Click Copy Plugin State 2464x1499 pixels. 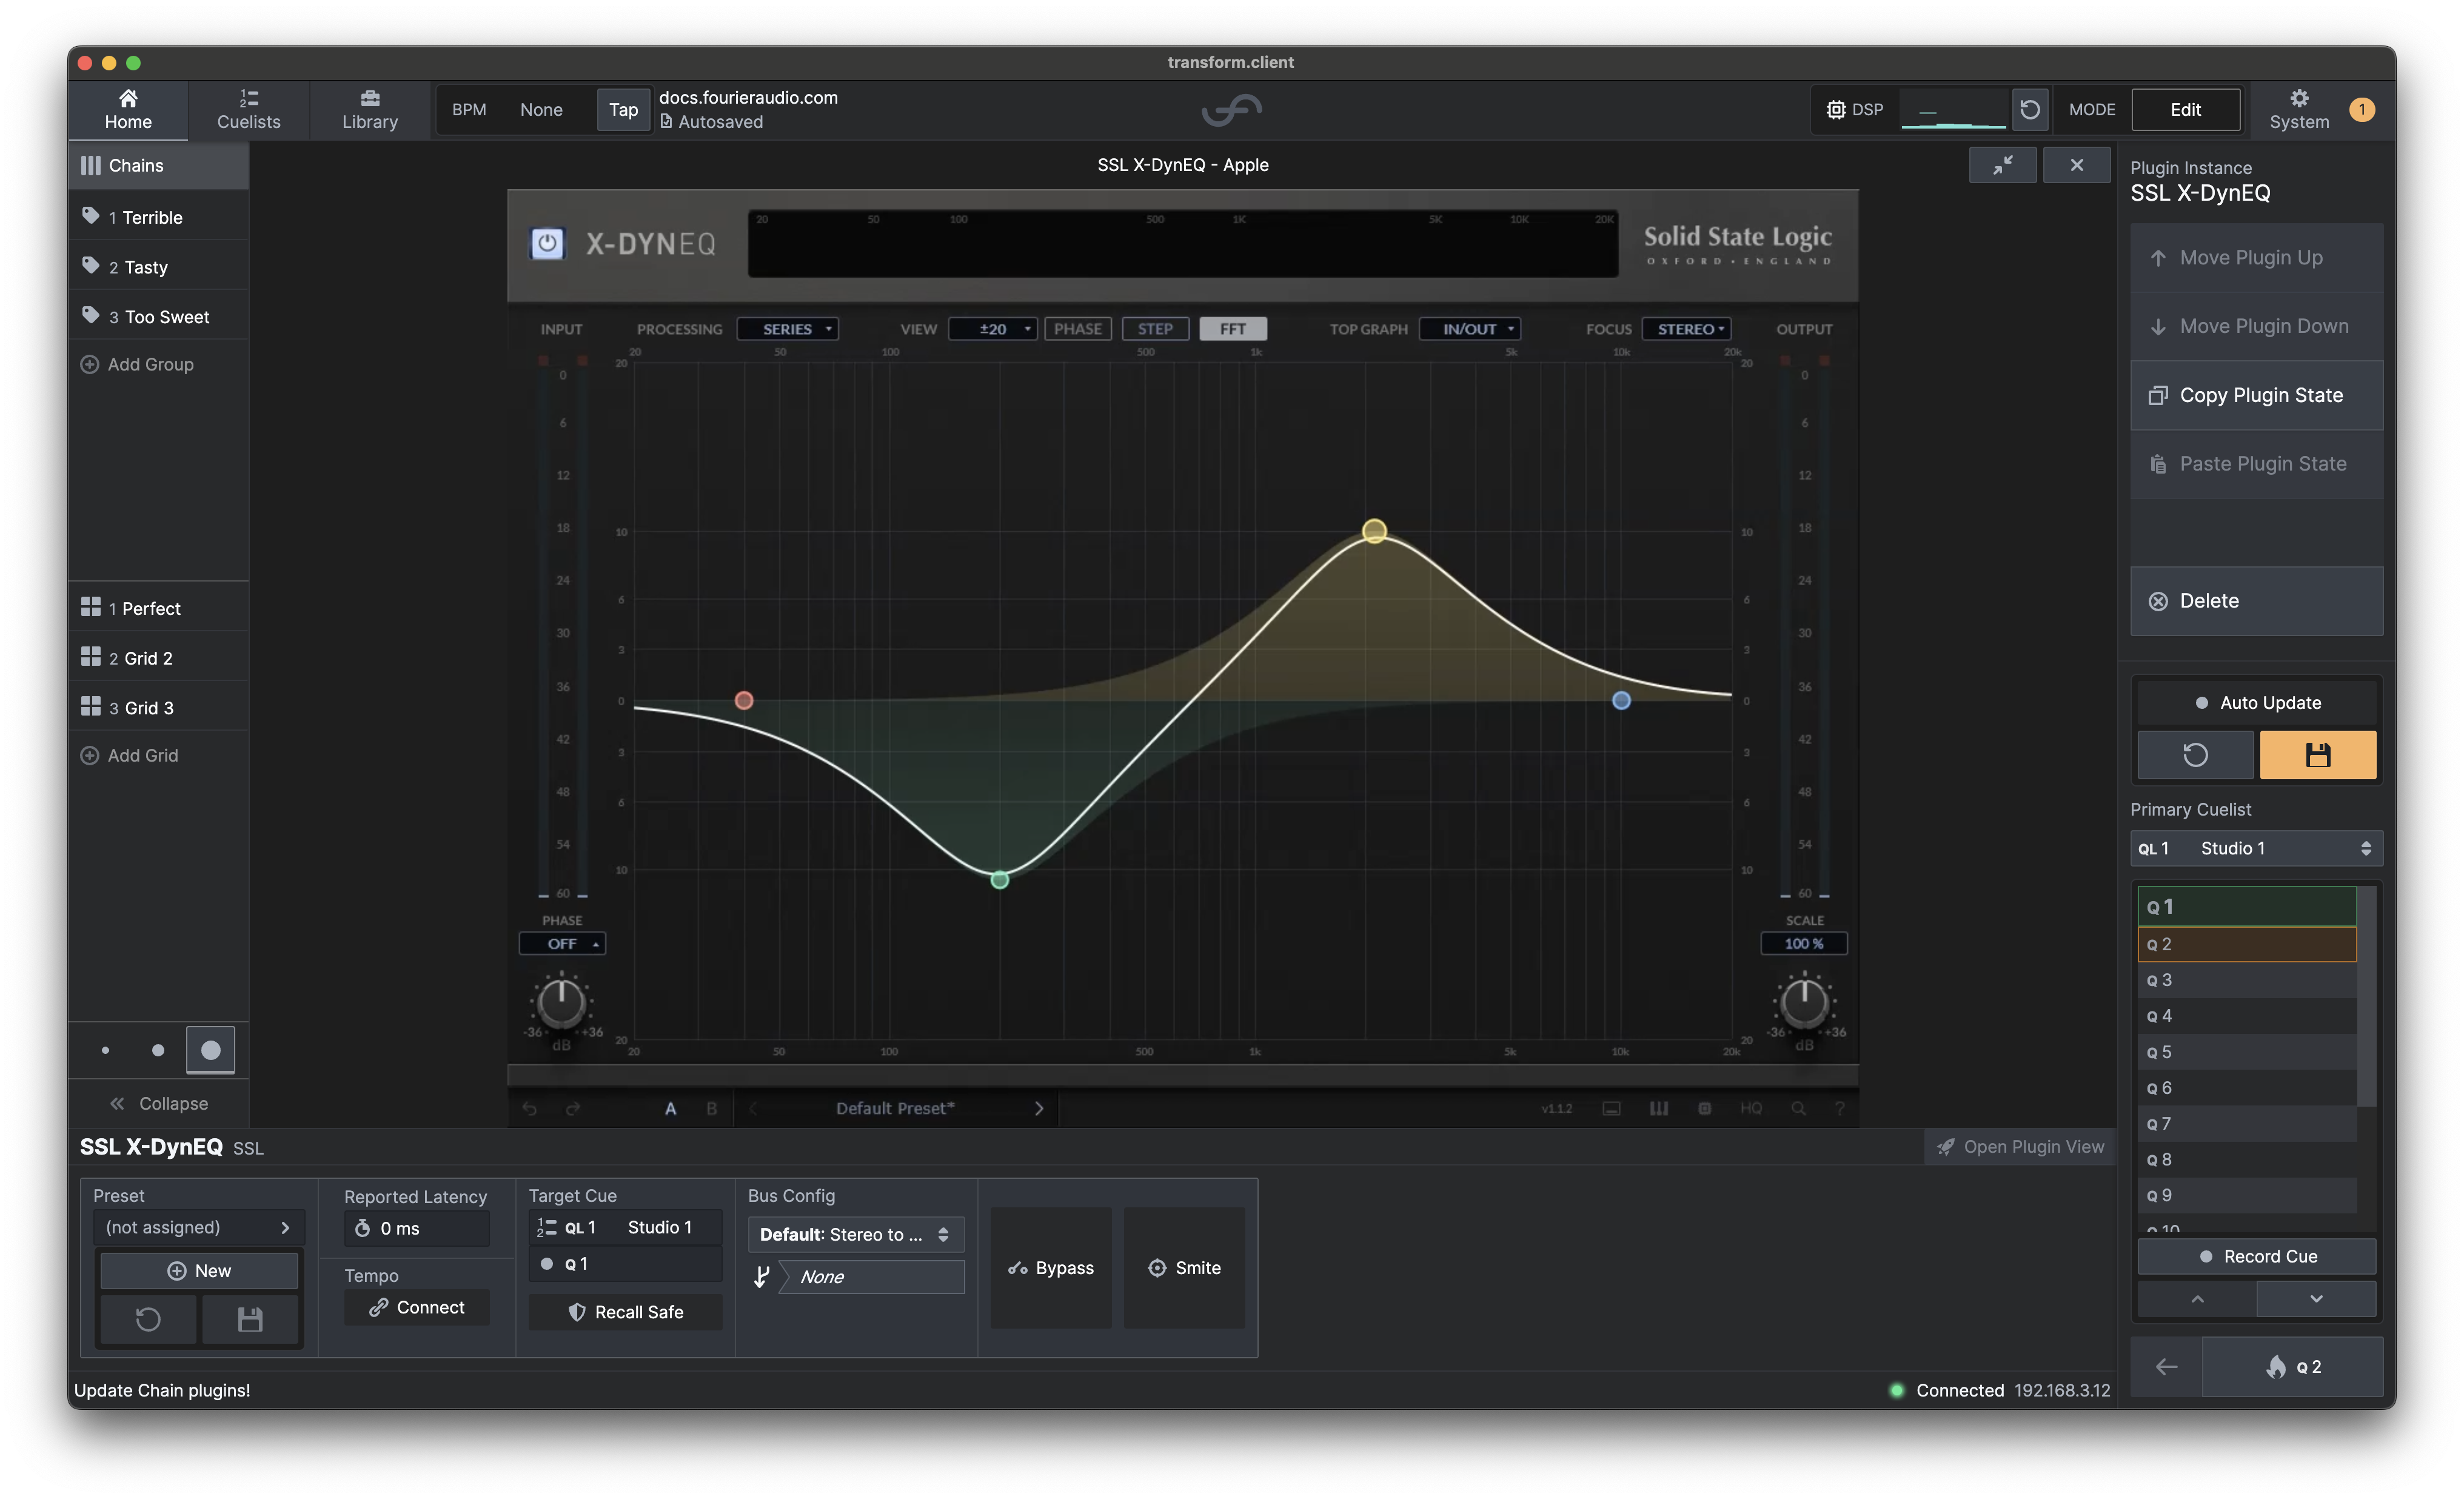[x=2257, y=396]
